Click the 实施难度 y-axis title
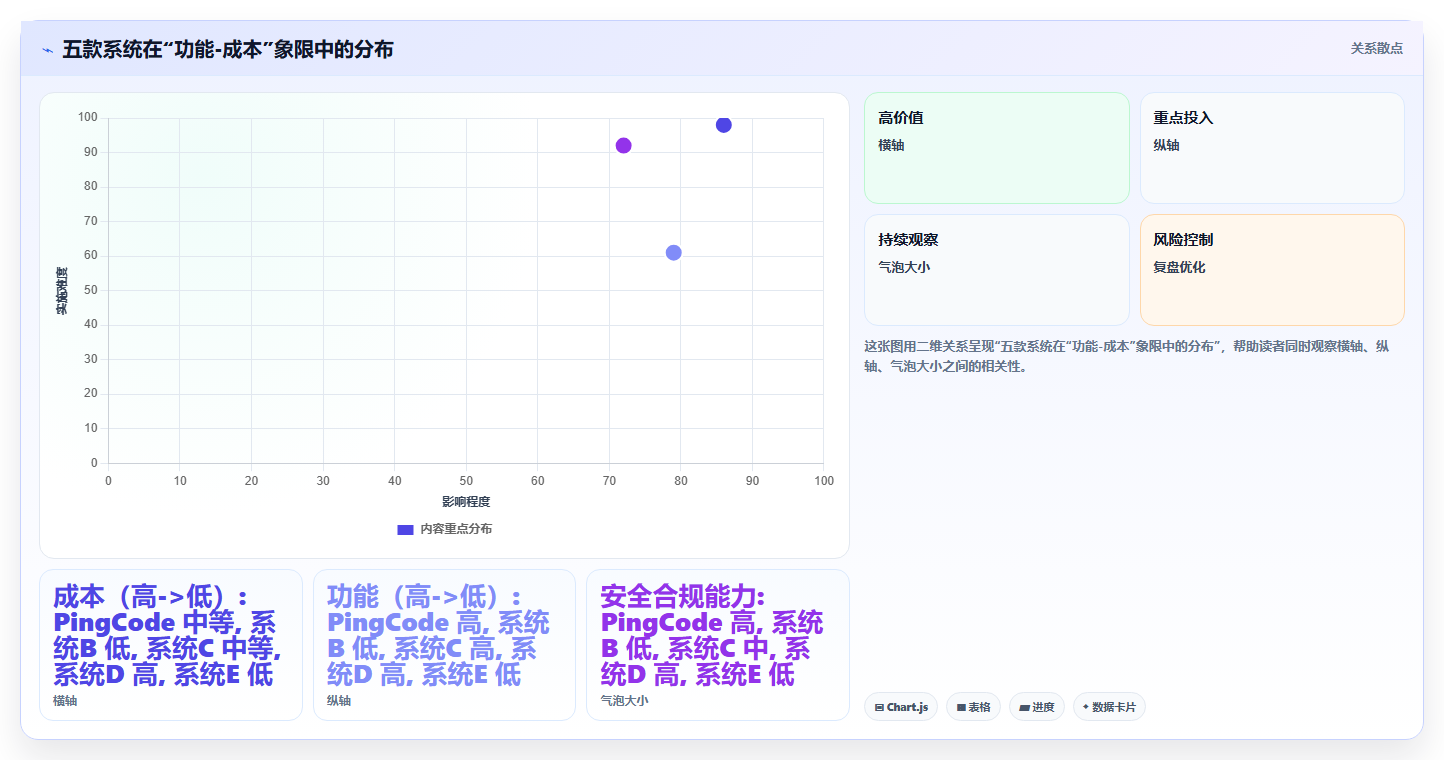 (62, 291)
